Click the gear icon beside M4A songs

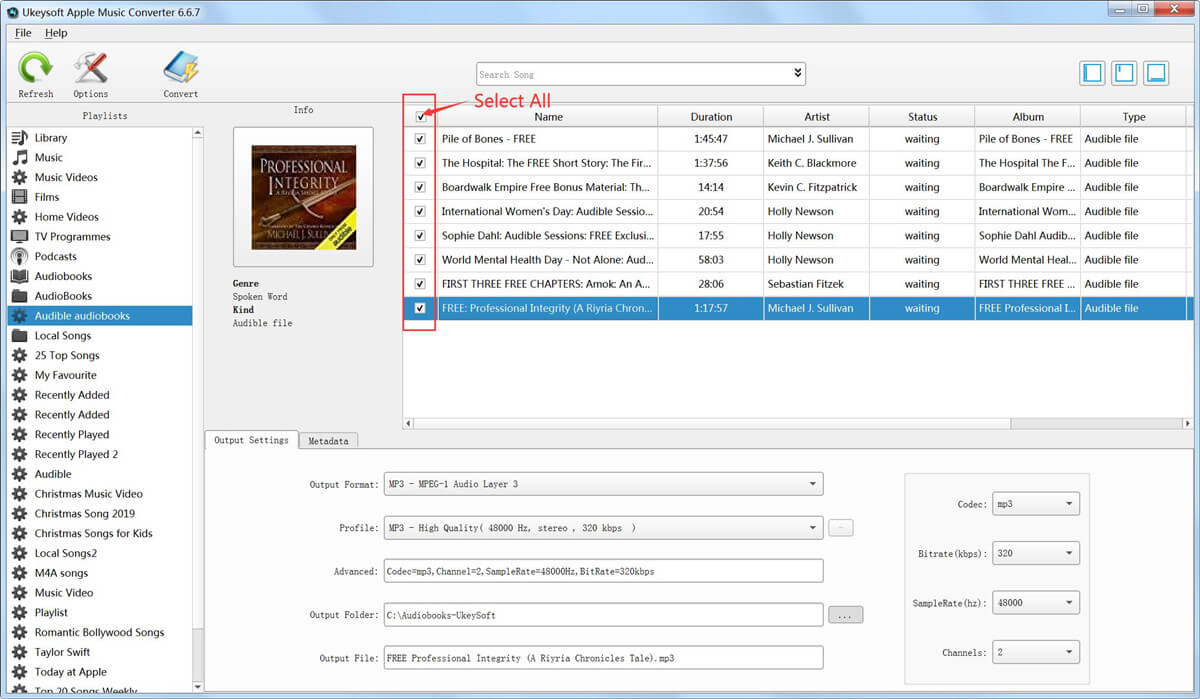tap(19, 573)
